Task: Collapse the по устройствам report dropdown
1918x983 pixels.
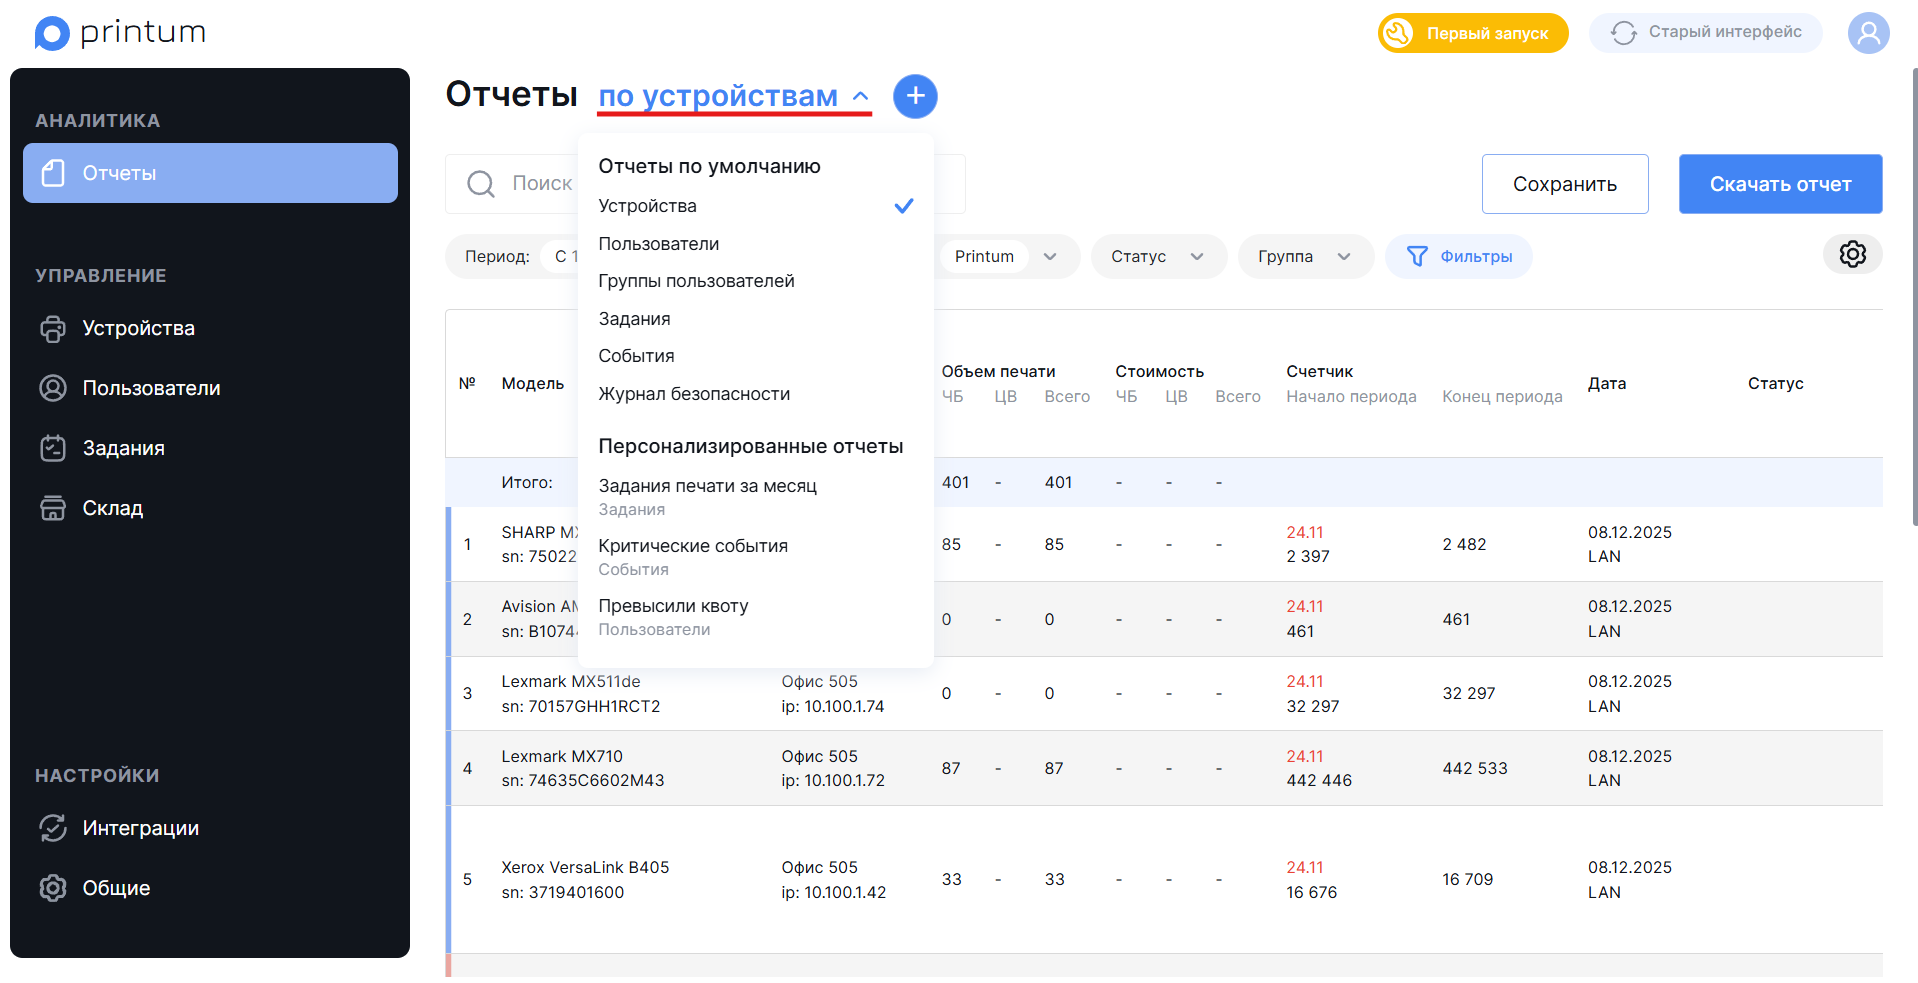Action: point(734,96)
